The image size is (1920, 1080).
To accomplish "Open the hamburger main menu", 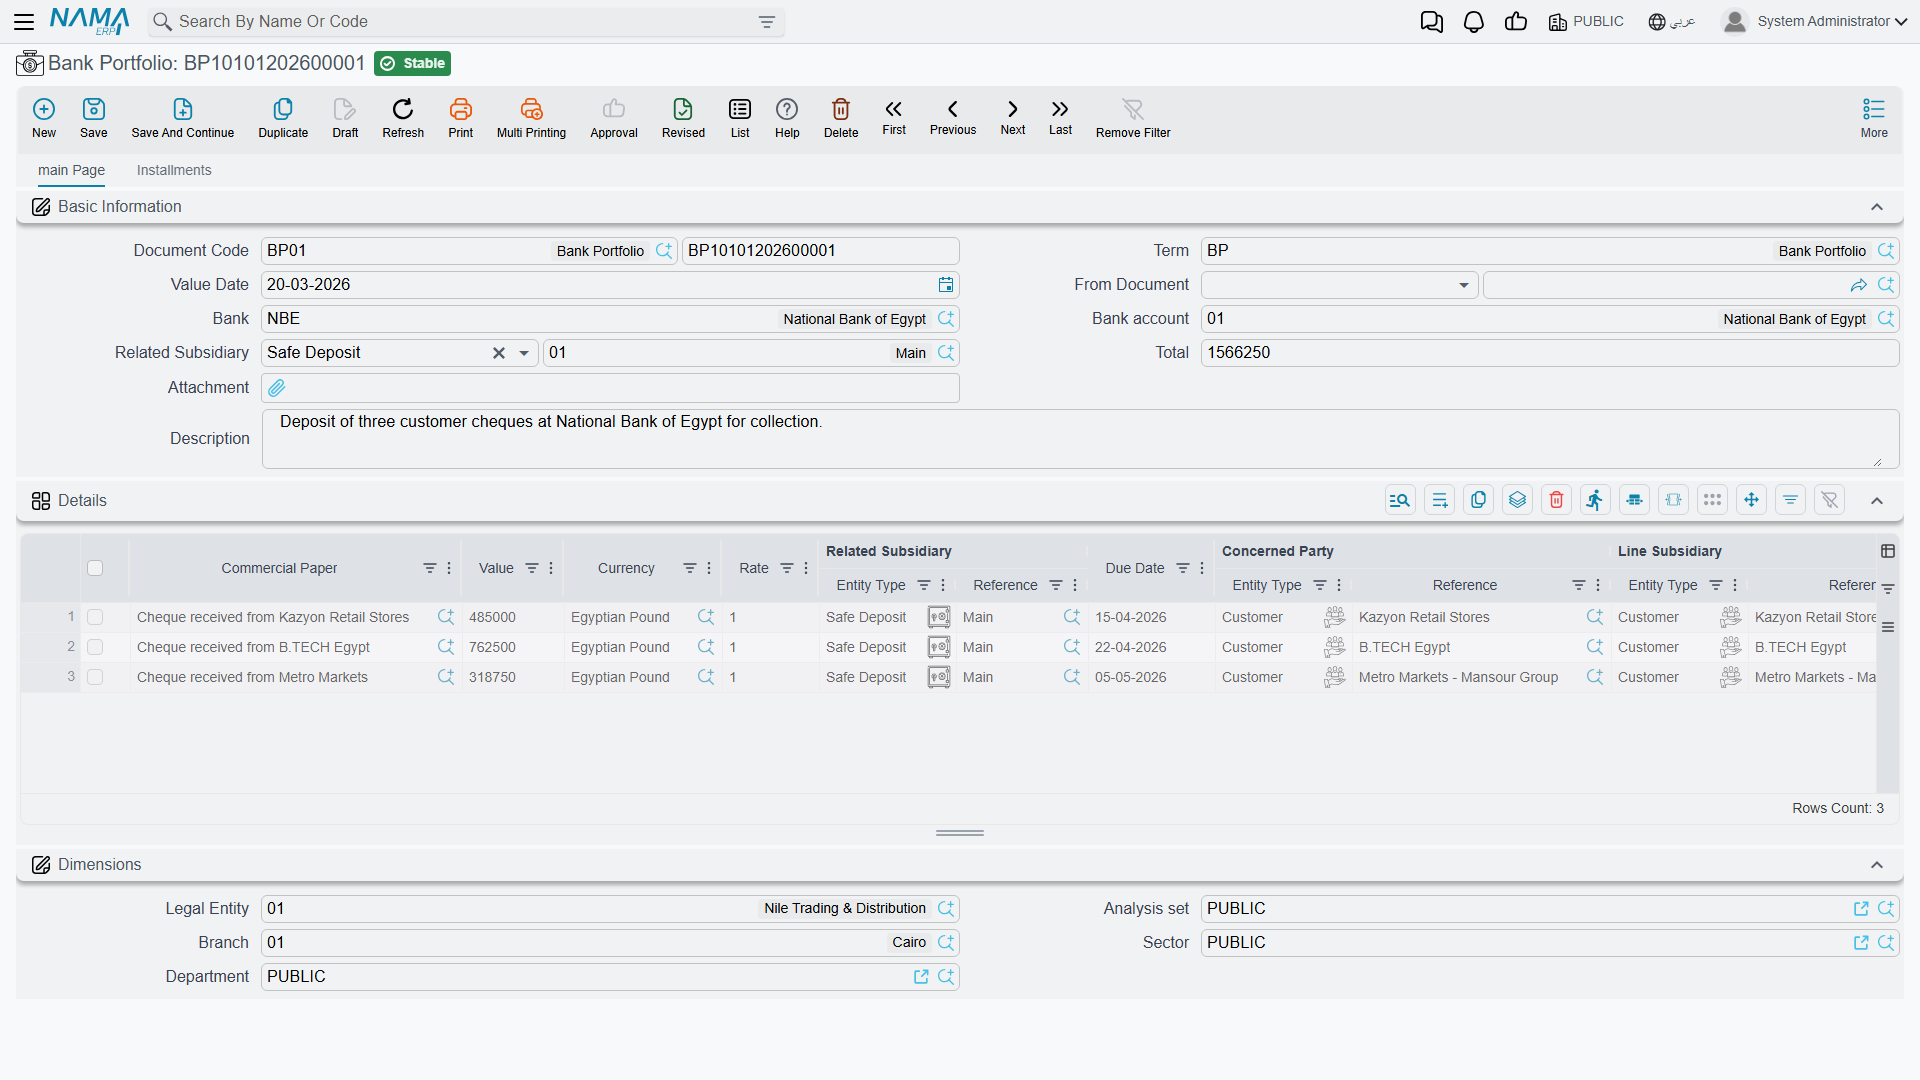I will click(x=24, y=21).
